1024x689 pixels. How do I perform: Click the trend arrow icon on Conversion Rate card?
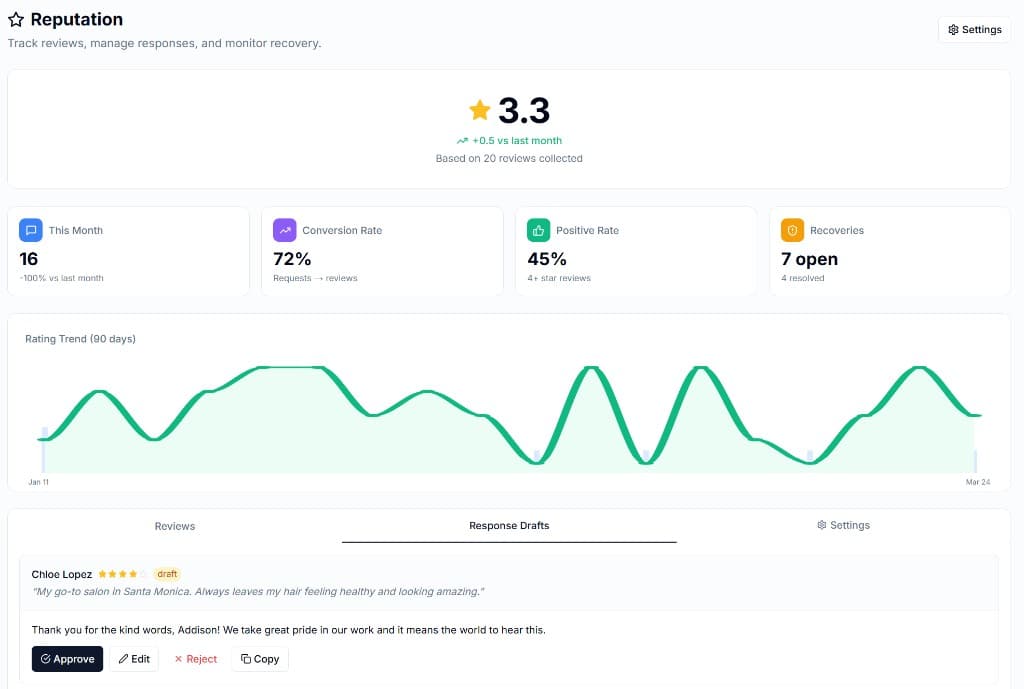[285, 230]
